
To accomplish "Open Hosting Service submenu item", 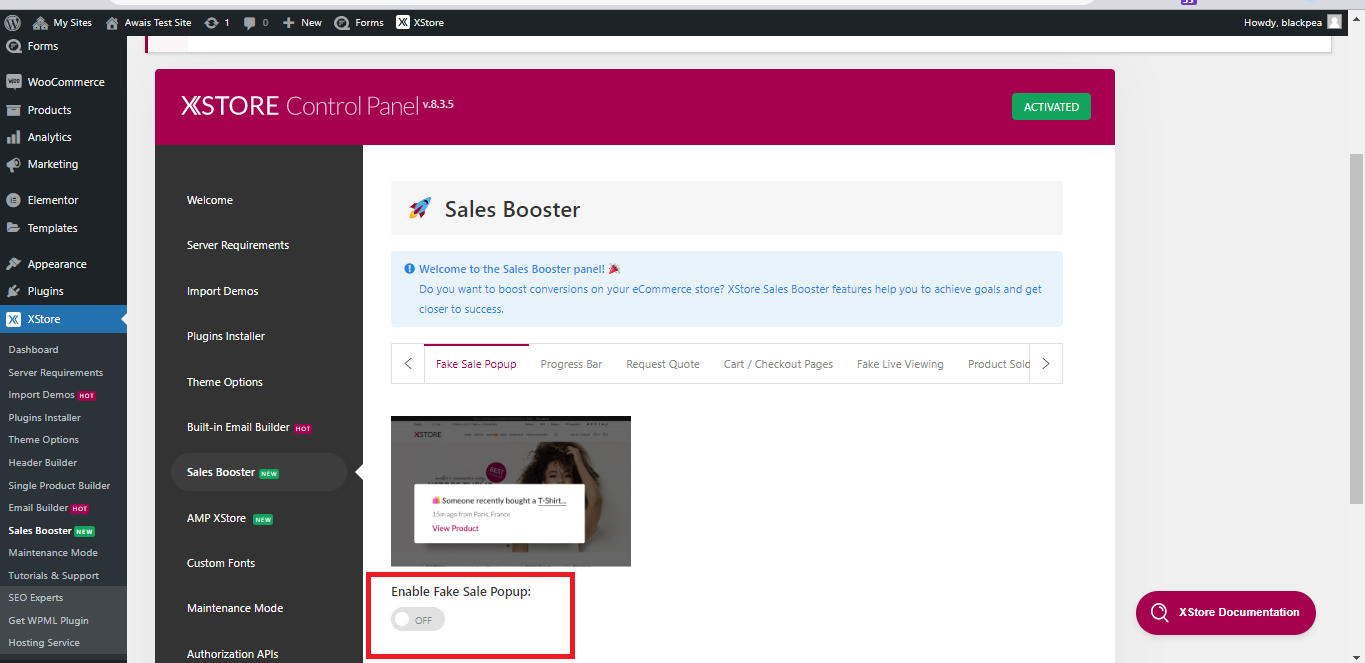I will (x=43, y=643).
